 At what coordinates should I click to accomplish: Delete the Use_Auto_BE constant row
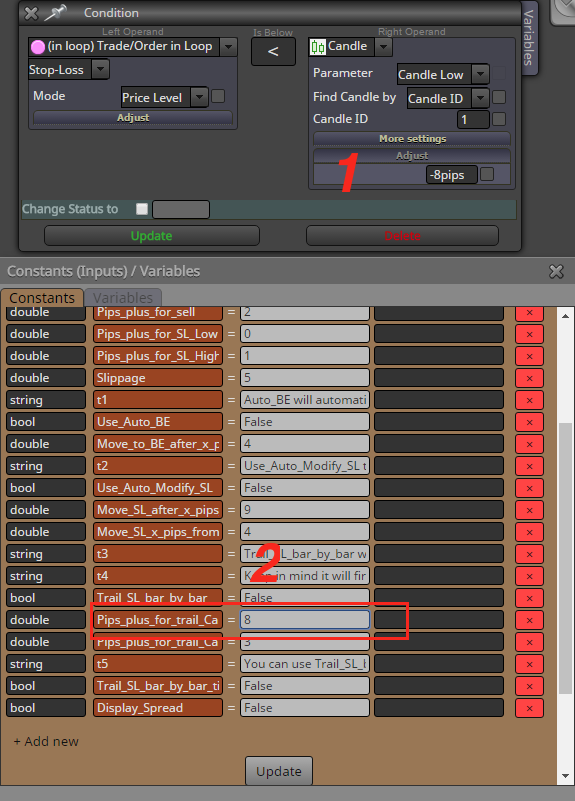(x=529, y=422)
